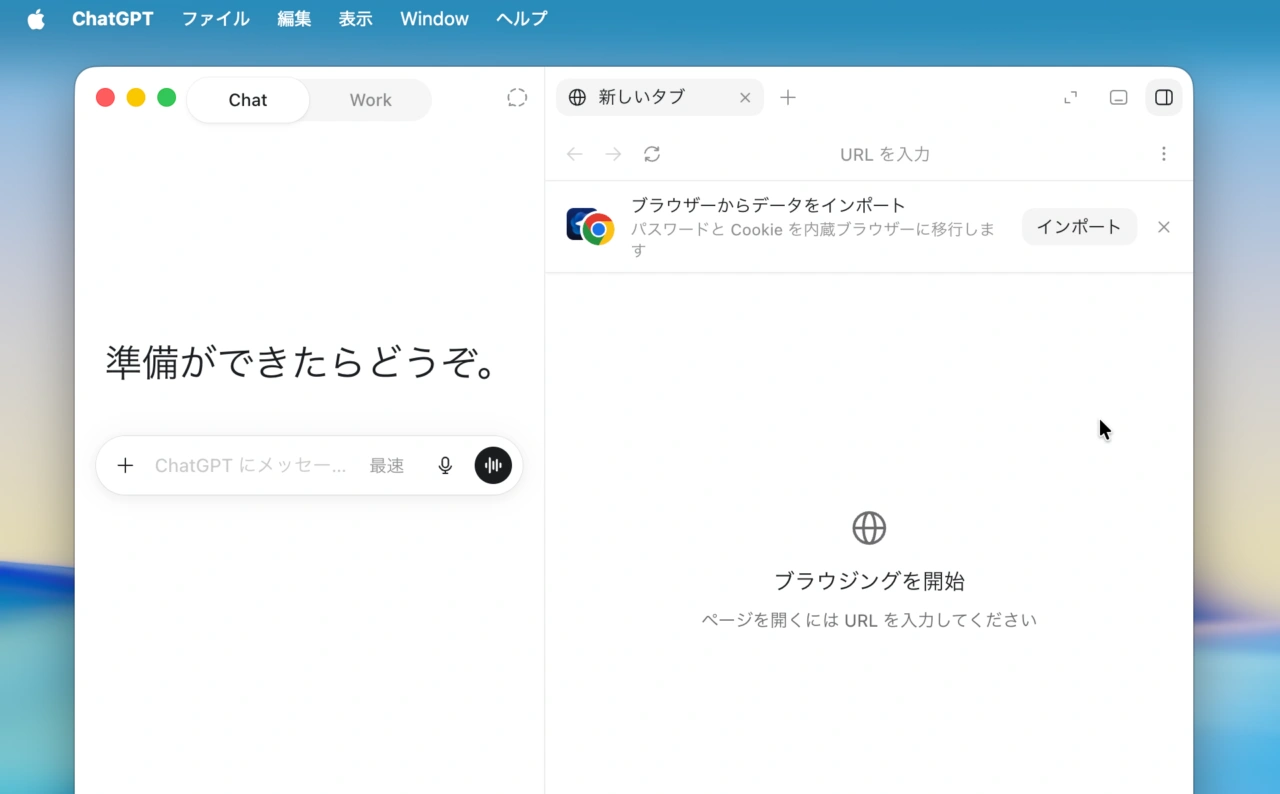This screenshot has width=1280, height=794.
Task: Close the window with red button
Action: coord(105,97)
